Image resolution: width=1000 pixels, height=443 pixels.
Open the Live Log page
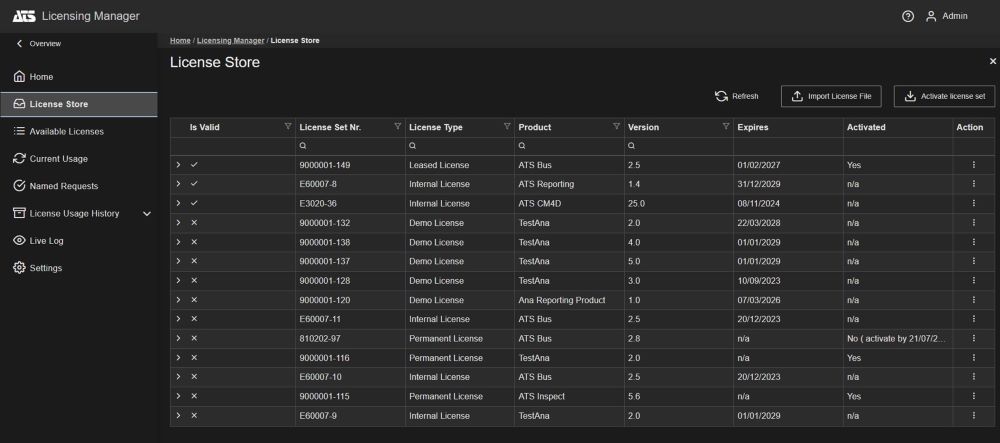[x=46, y=241]
